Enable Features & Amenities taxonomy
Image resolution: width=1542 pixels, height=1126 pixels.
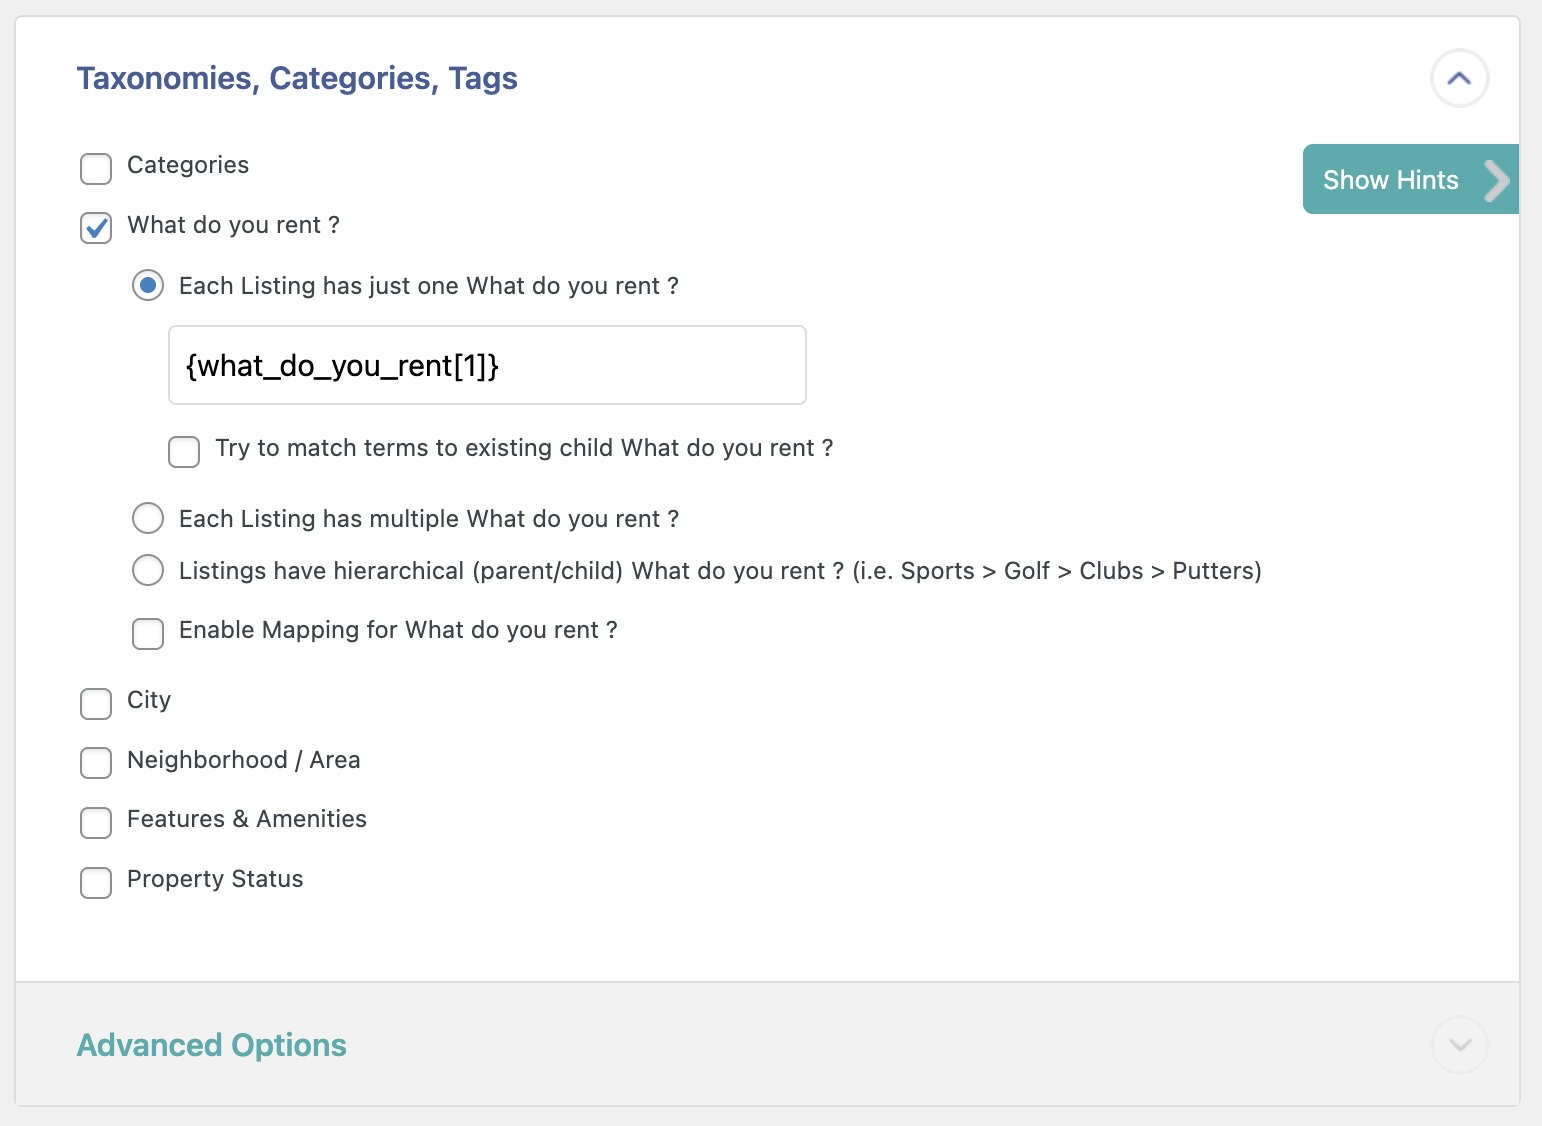click(96, 822)
